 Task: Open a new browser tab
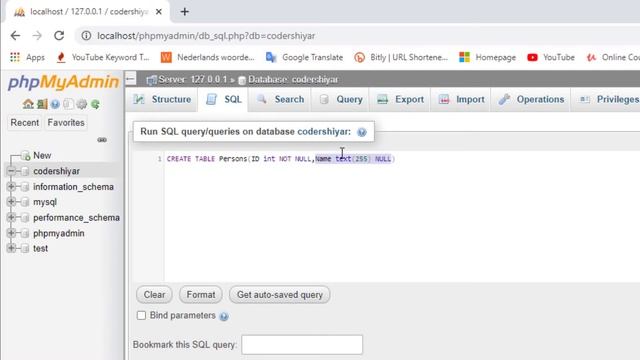[184, 12]
